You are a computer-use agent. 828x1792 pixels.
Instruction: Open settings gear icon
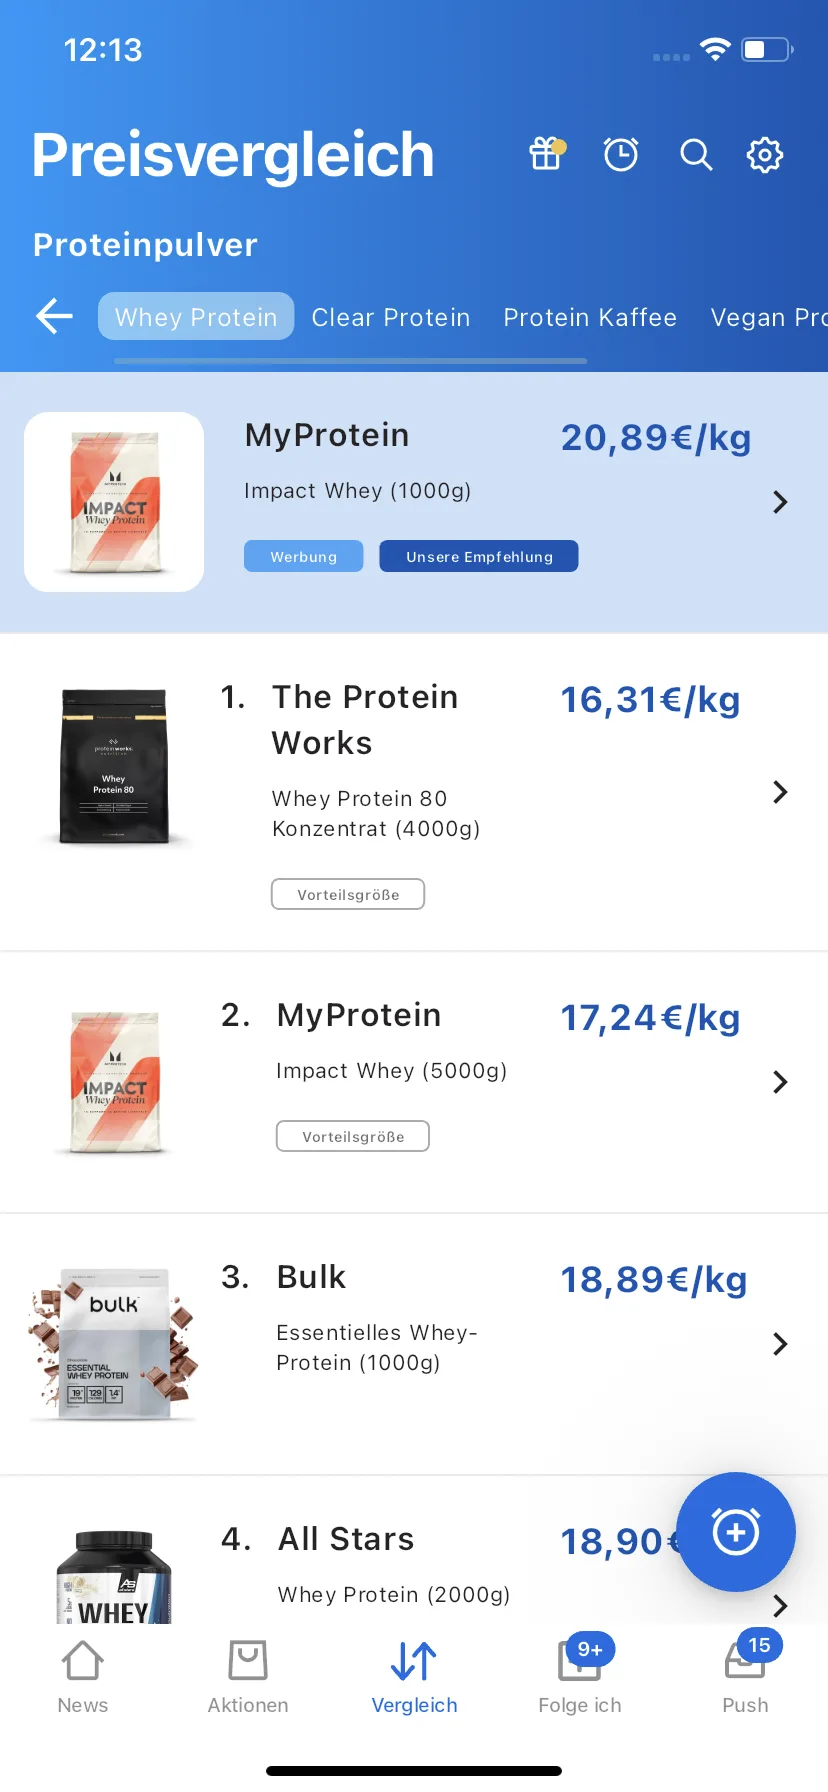(x=765, y=155)
